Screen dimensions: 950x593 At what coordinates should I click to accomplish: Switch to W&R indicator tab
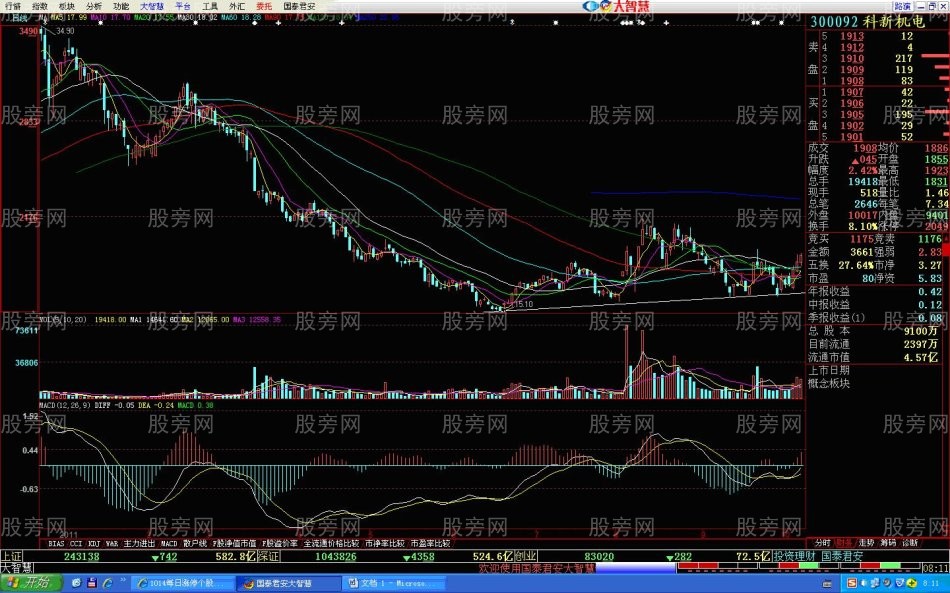[112, 543]
